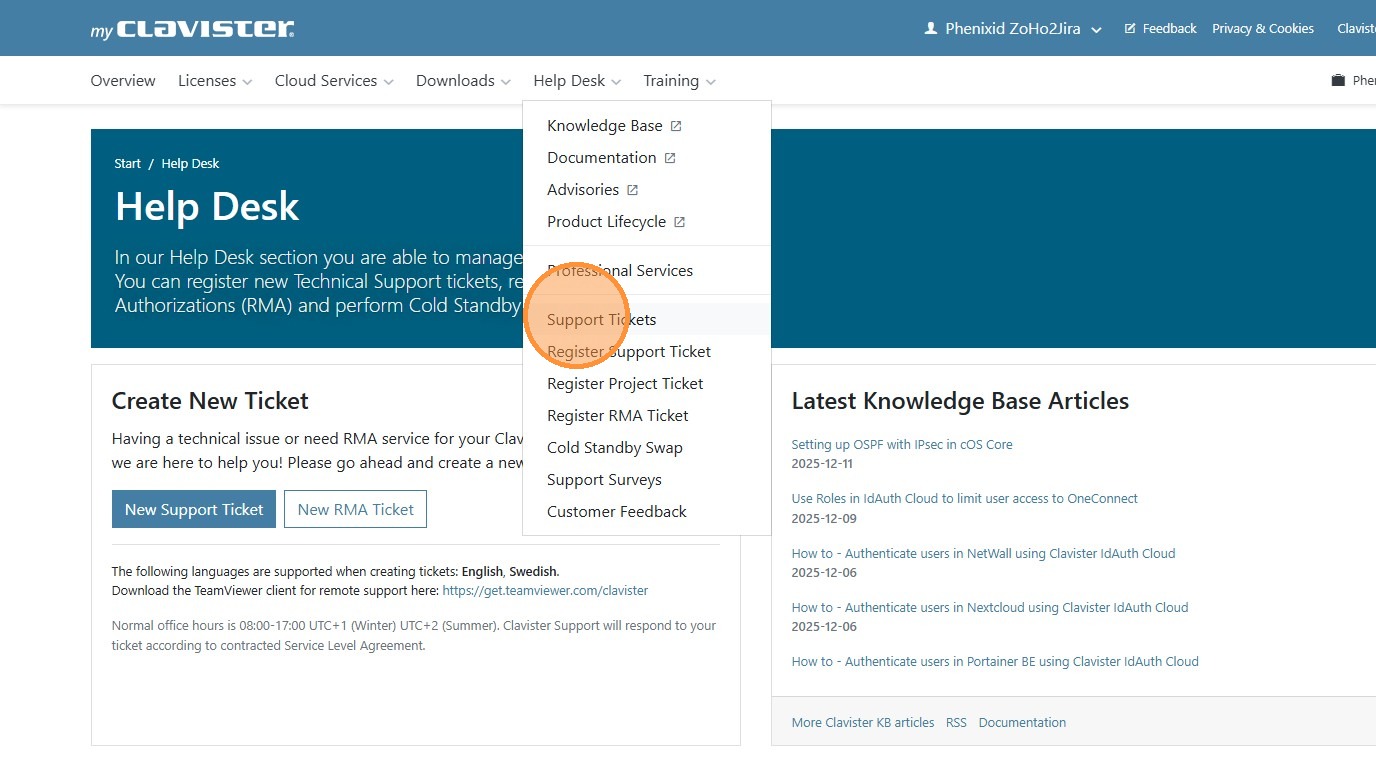Open the Phenixid ZoHo2Jira account menu

click(1013, 29)
